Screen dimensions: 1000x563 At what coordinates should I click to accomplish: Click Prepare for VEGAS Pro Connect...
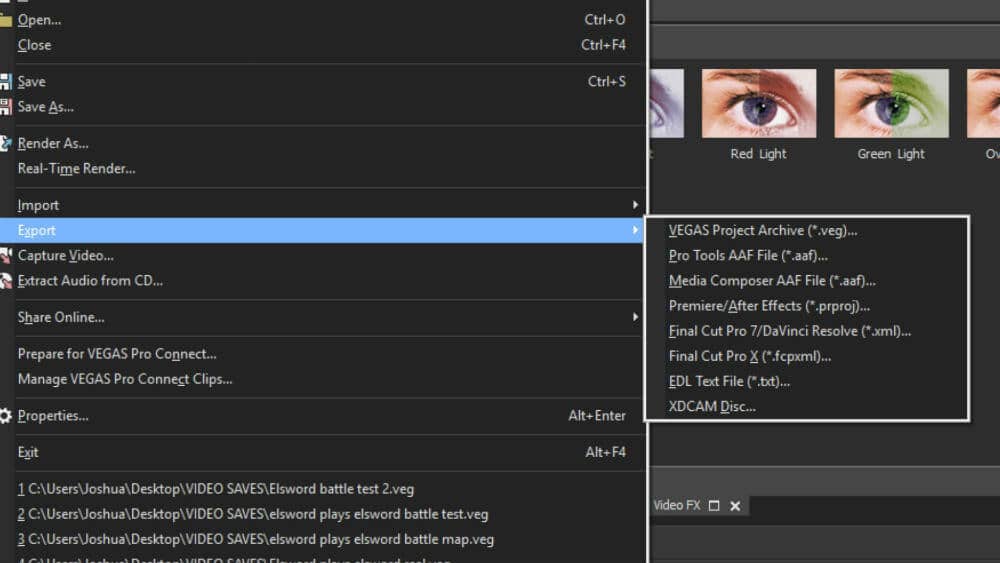(x=321, y=354)
